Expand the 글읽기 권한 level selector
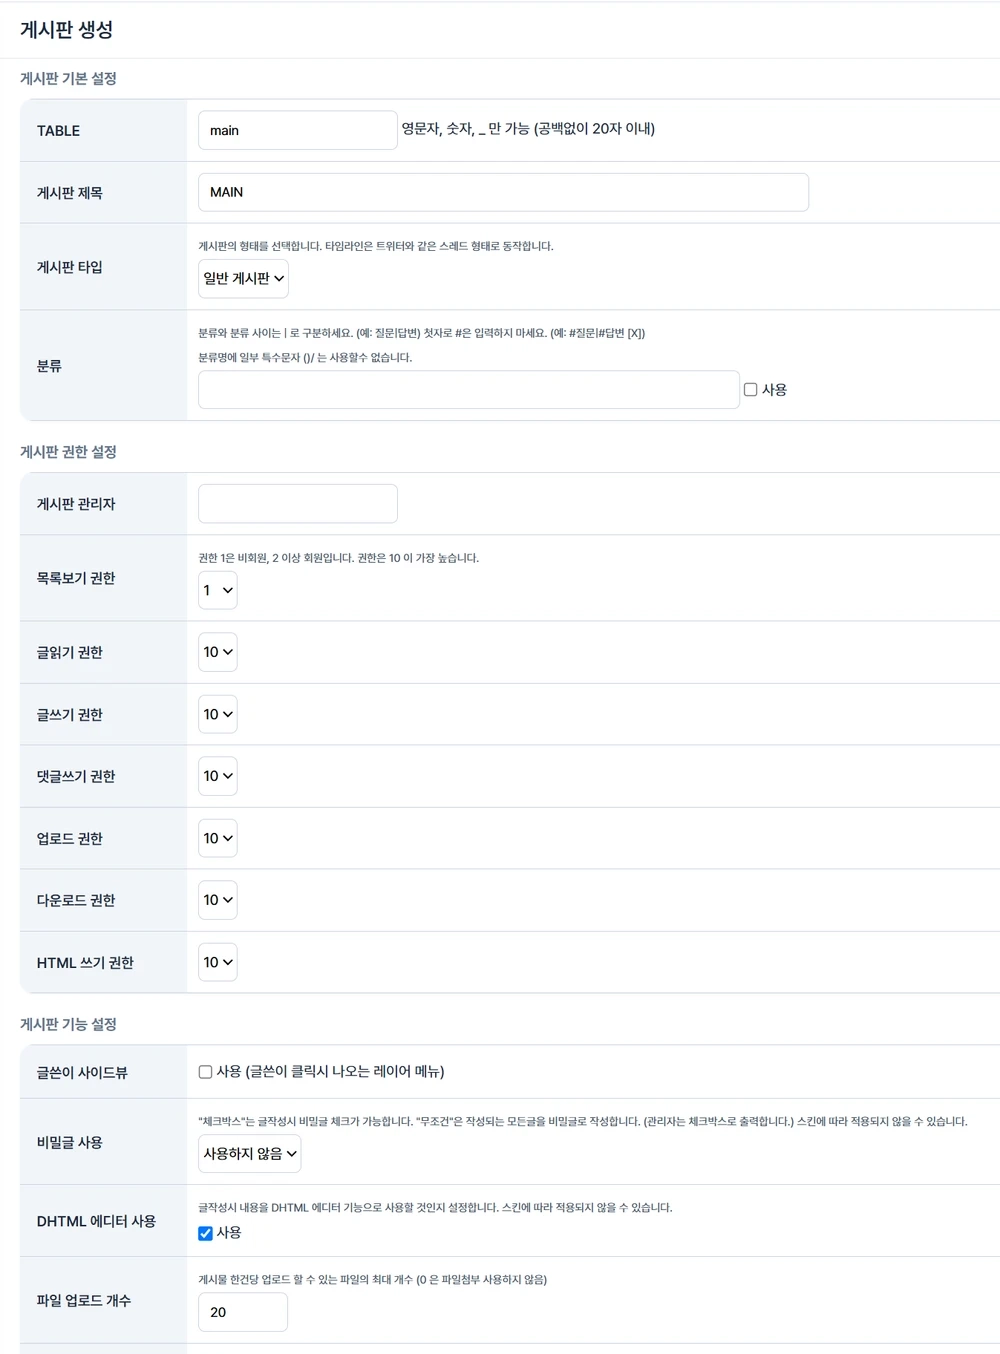This screenshot has height=1354, width=1000. click(218, 652)
